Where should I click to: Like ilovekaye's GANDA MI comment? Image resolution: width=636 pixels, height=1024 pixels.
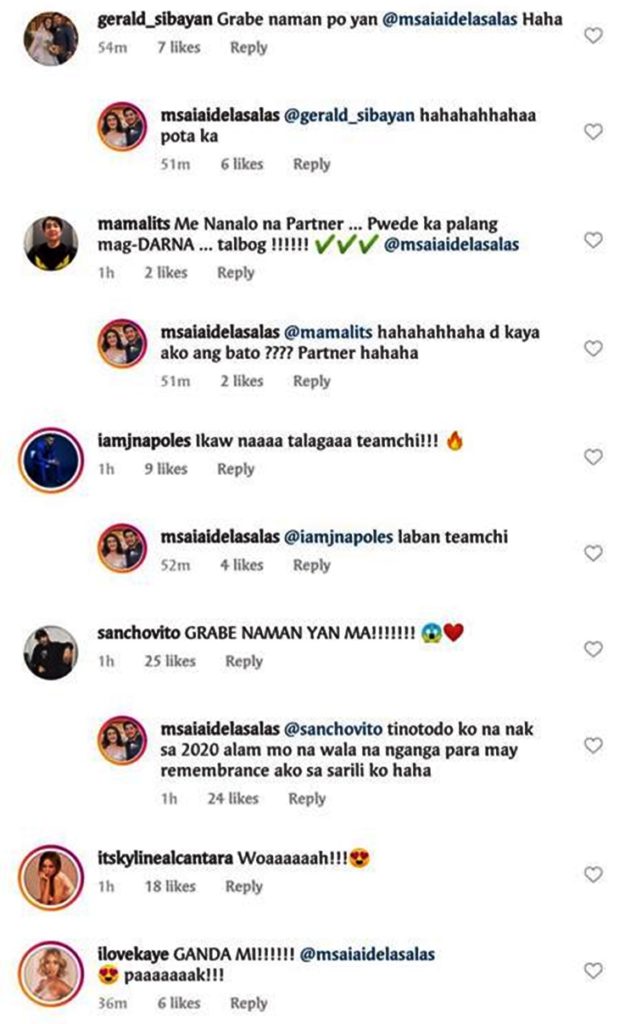(593, 970)
